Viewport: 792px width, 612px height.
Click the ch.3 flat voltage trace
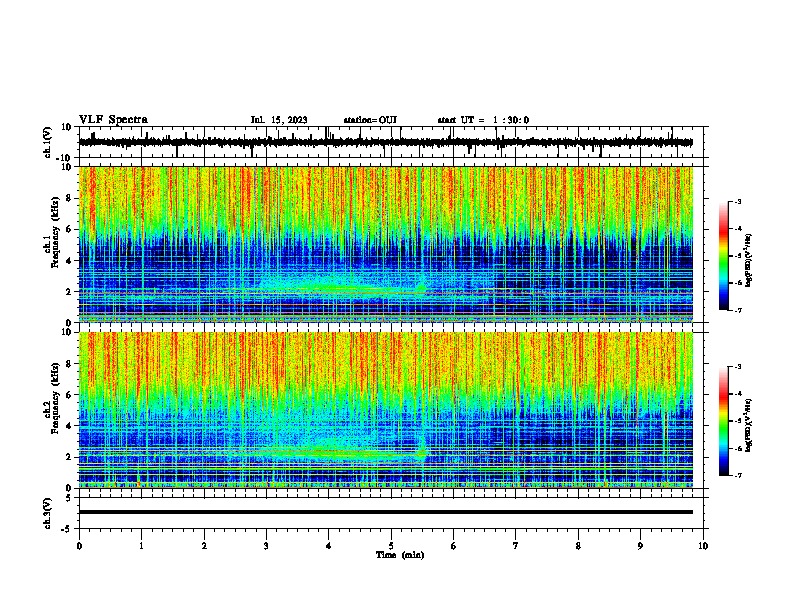pyautogui.click(x=385, y=512)
